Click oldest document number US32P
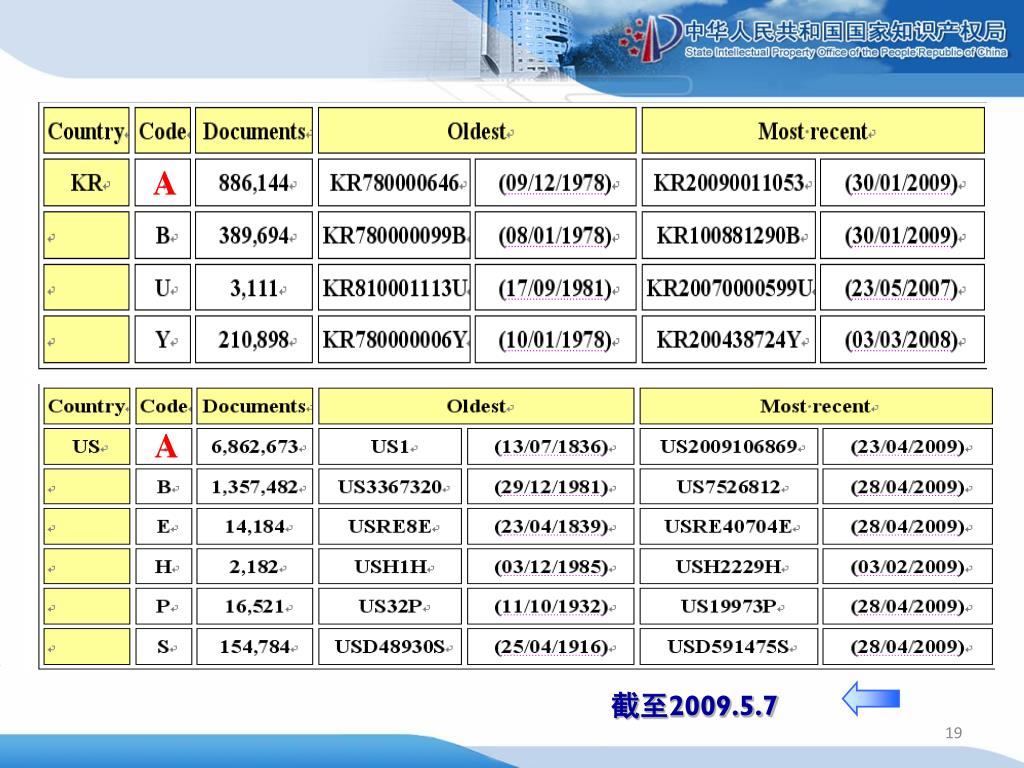The image size is (1024, 768). [x=390, y=607]
